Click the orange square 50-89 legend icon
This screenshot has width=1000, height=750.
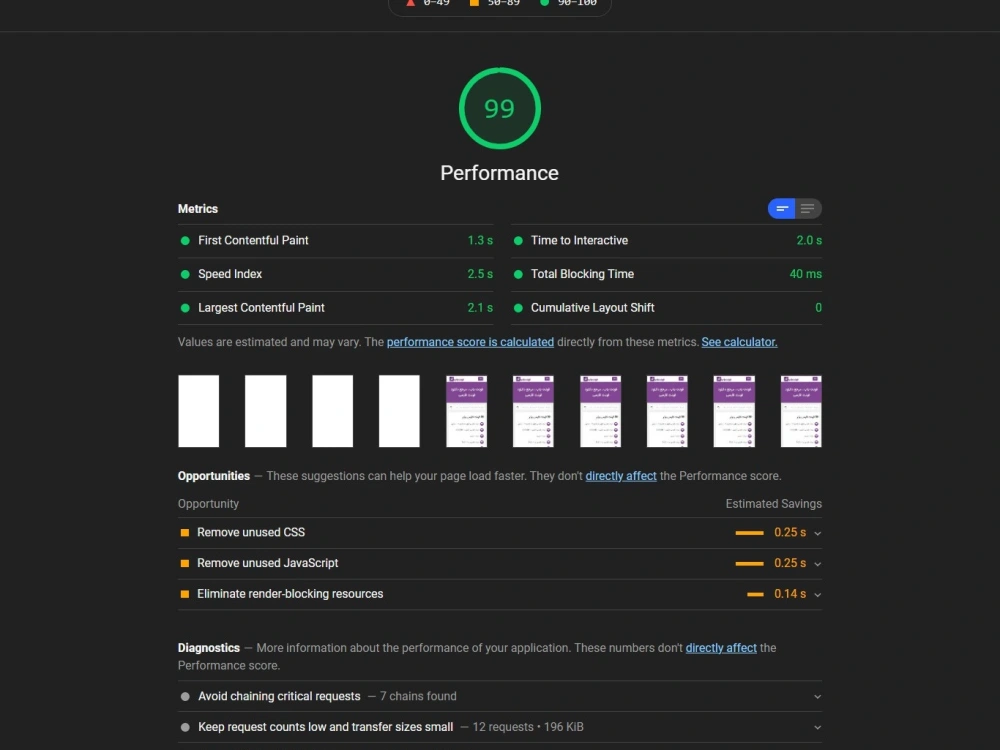click(474, 3)
